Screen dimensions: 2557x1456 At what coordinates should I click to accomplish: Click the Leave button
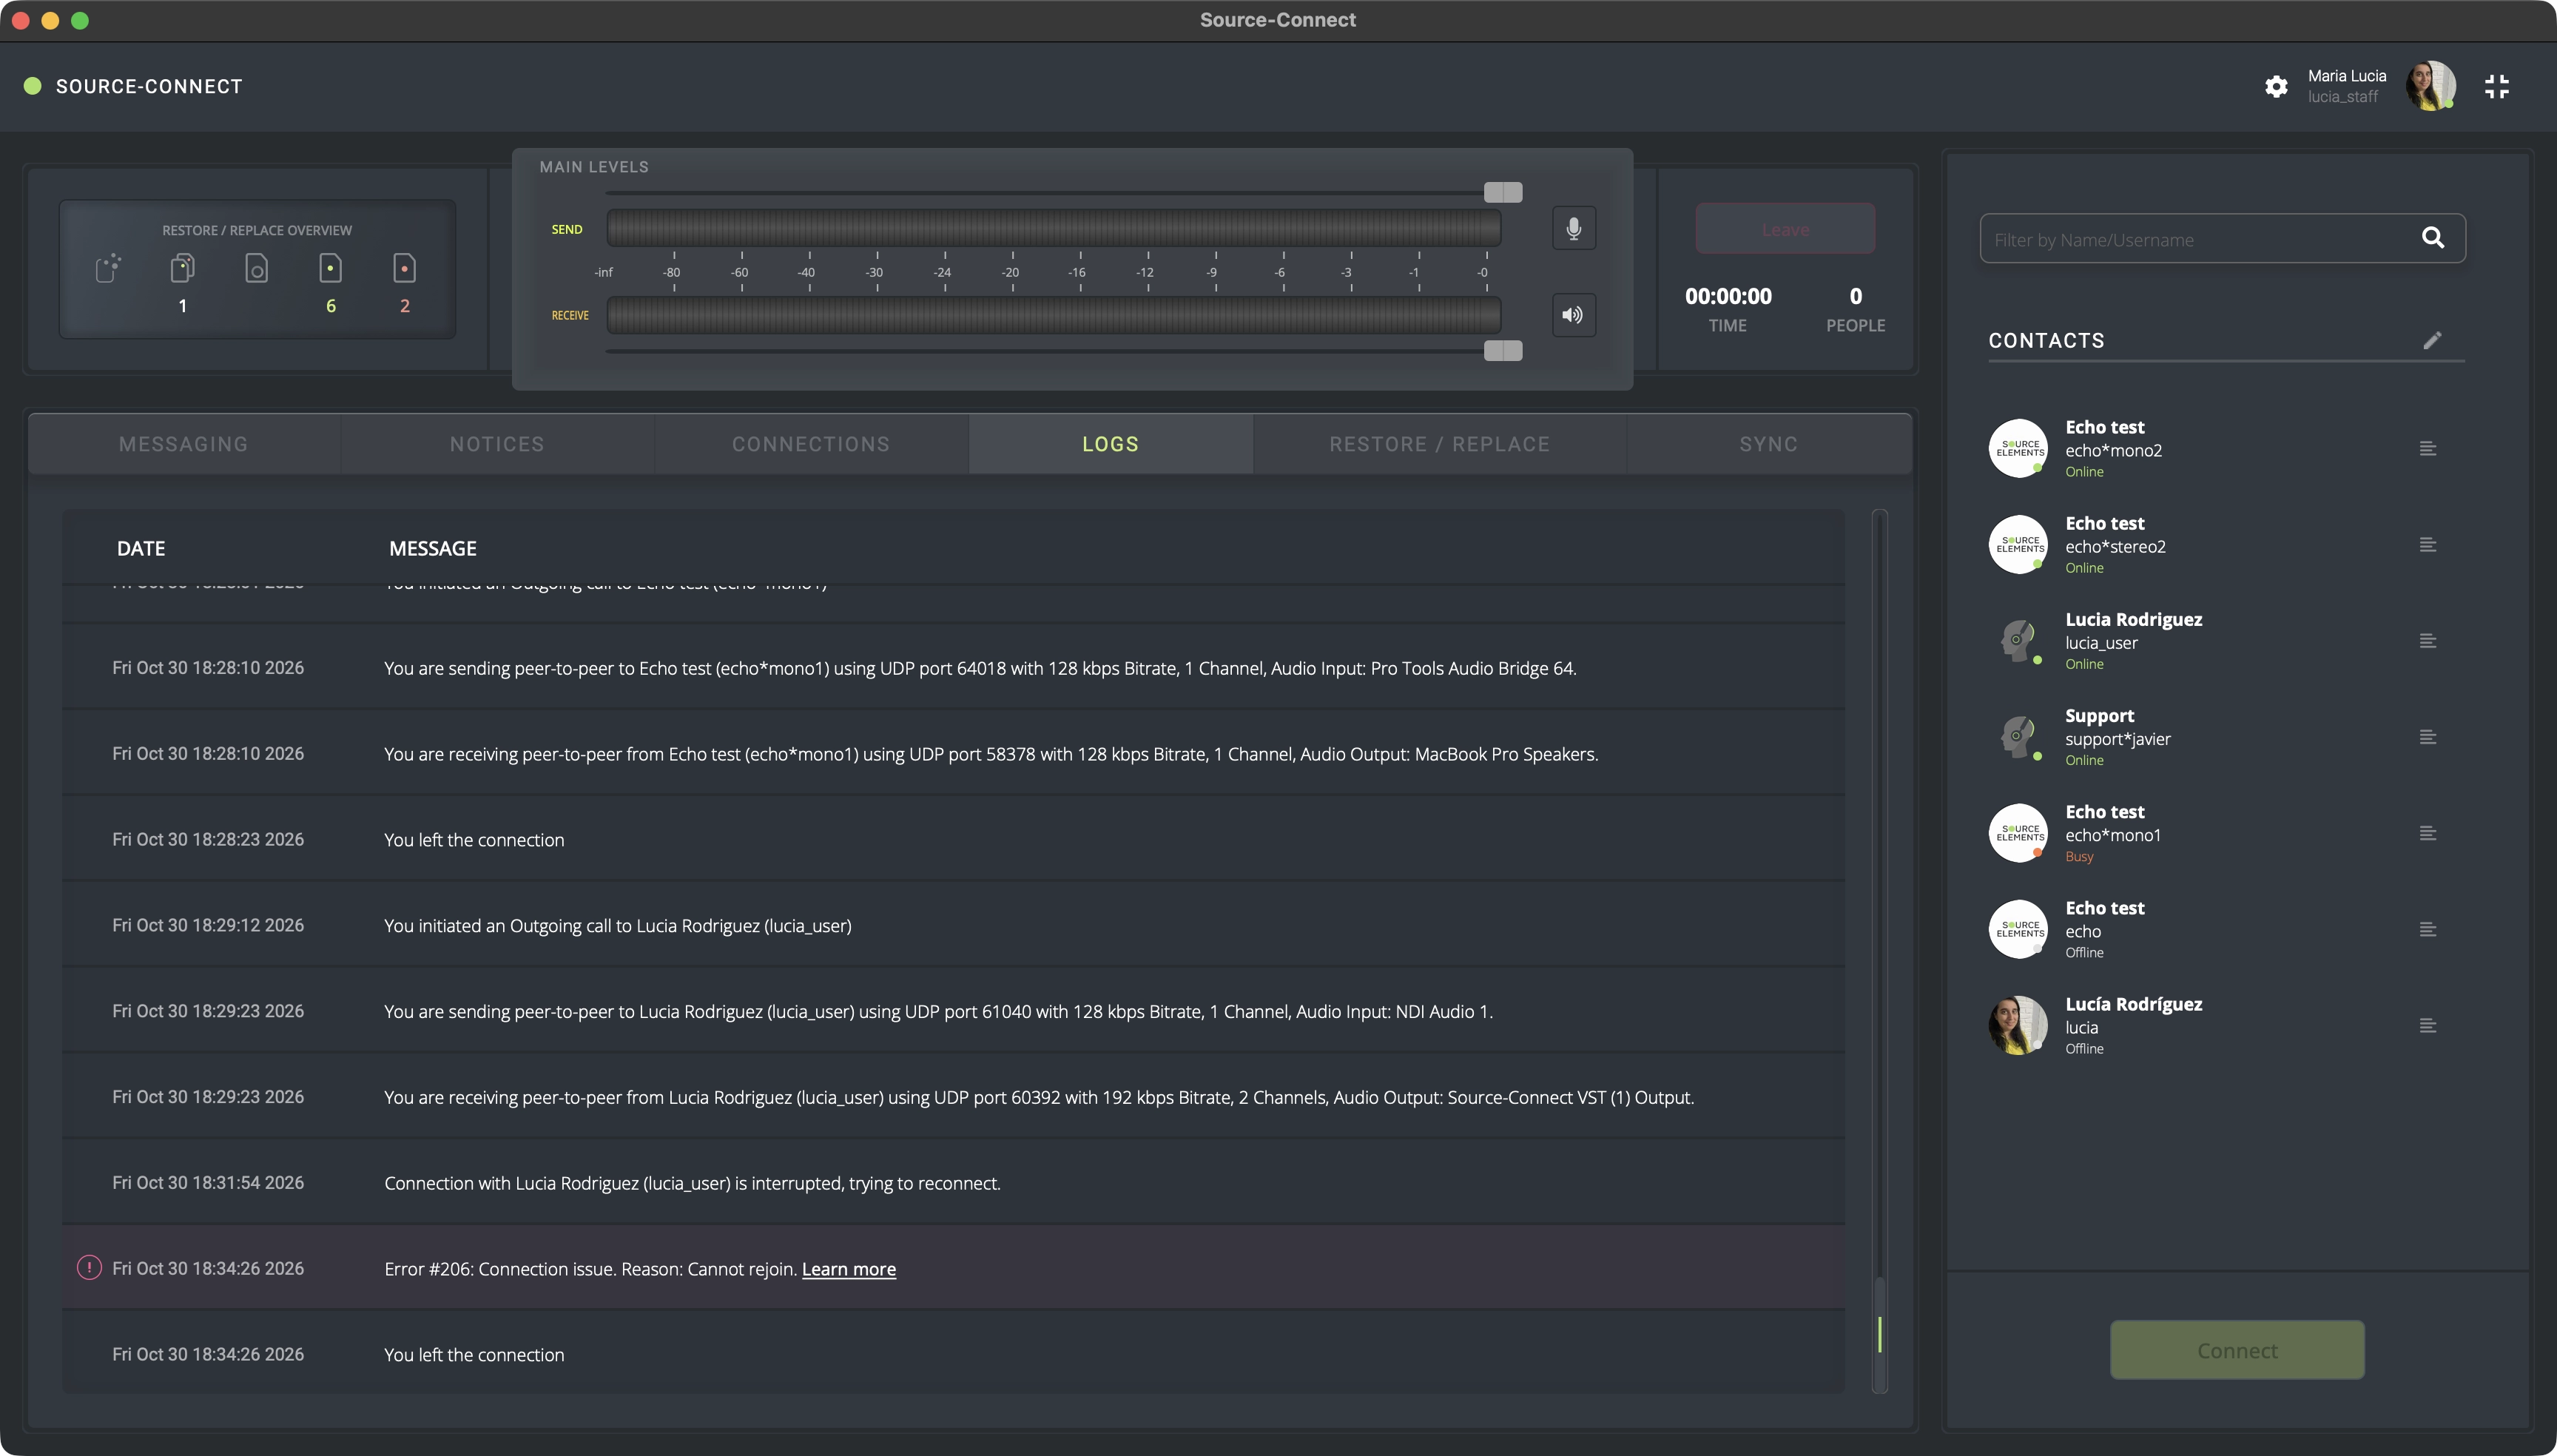click(1785, 229)
